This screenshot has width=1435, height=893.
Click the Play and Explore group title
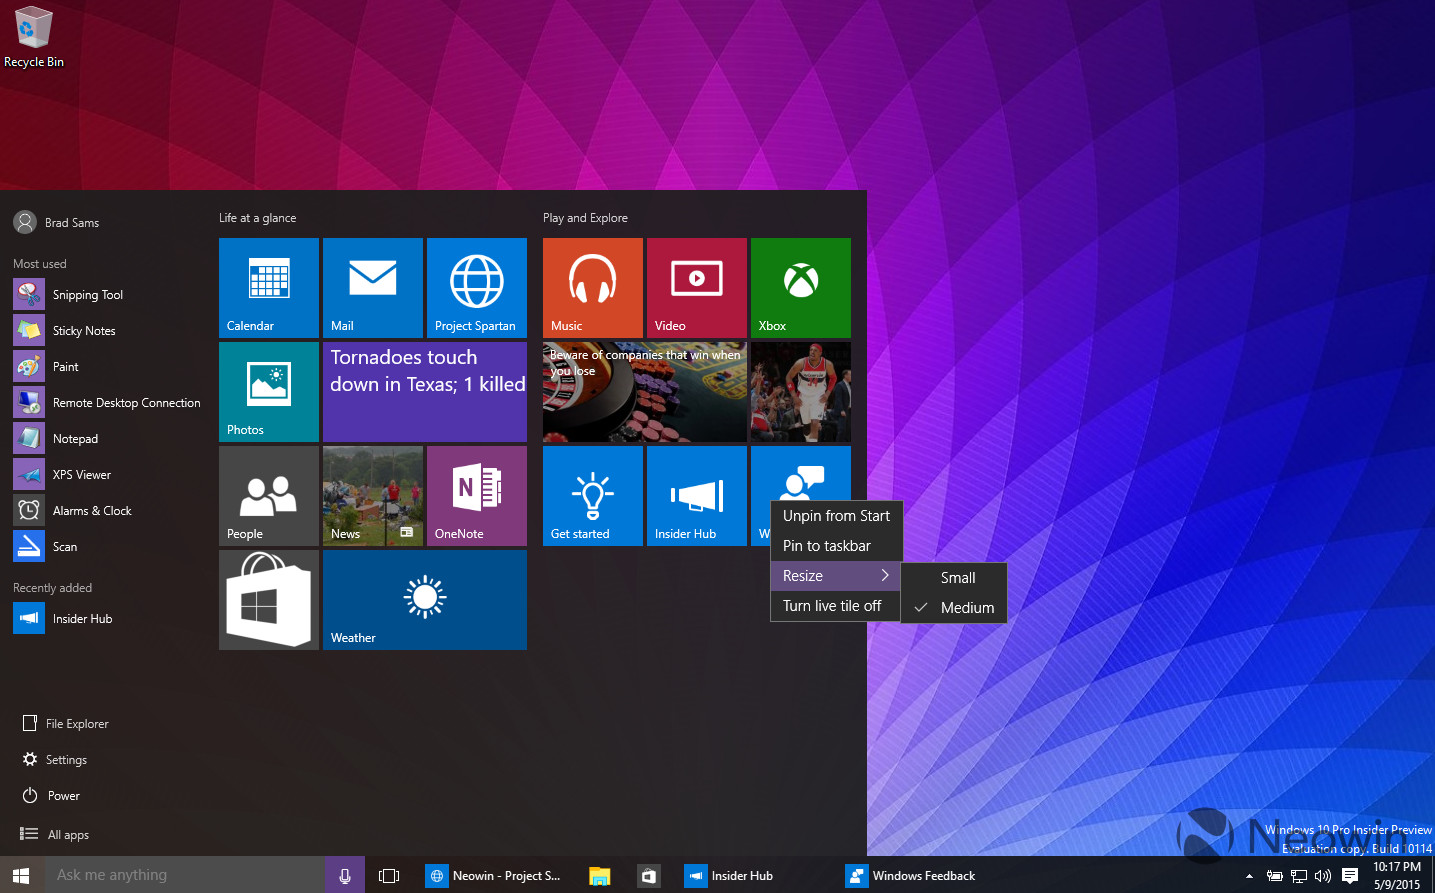[585, 218]
